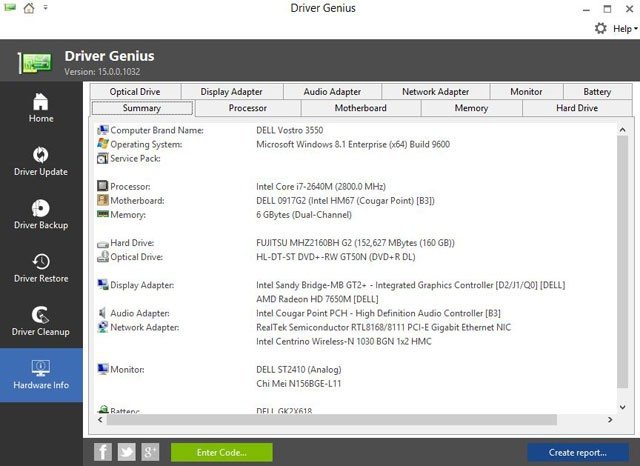Screen dimensions: 640x466
Task: Open the Home section in sidebar
Action: 41,108
